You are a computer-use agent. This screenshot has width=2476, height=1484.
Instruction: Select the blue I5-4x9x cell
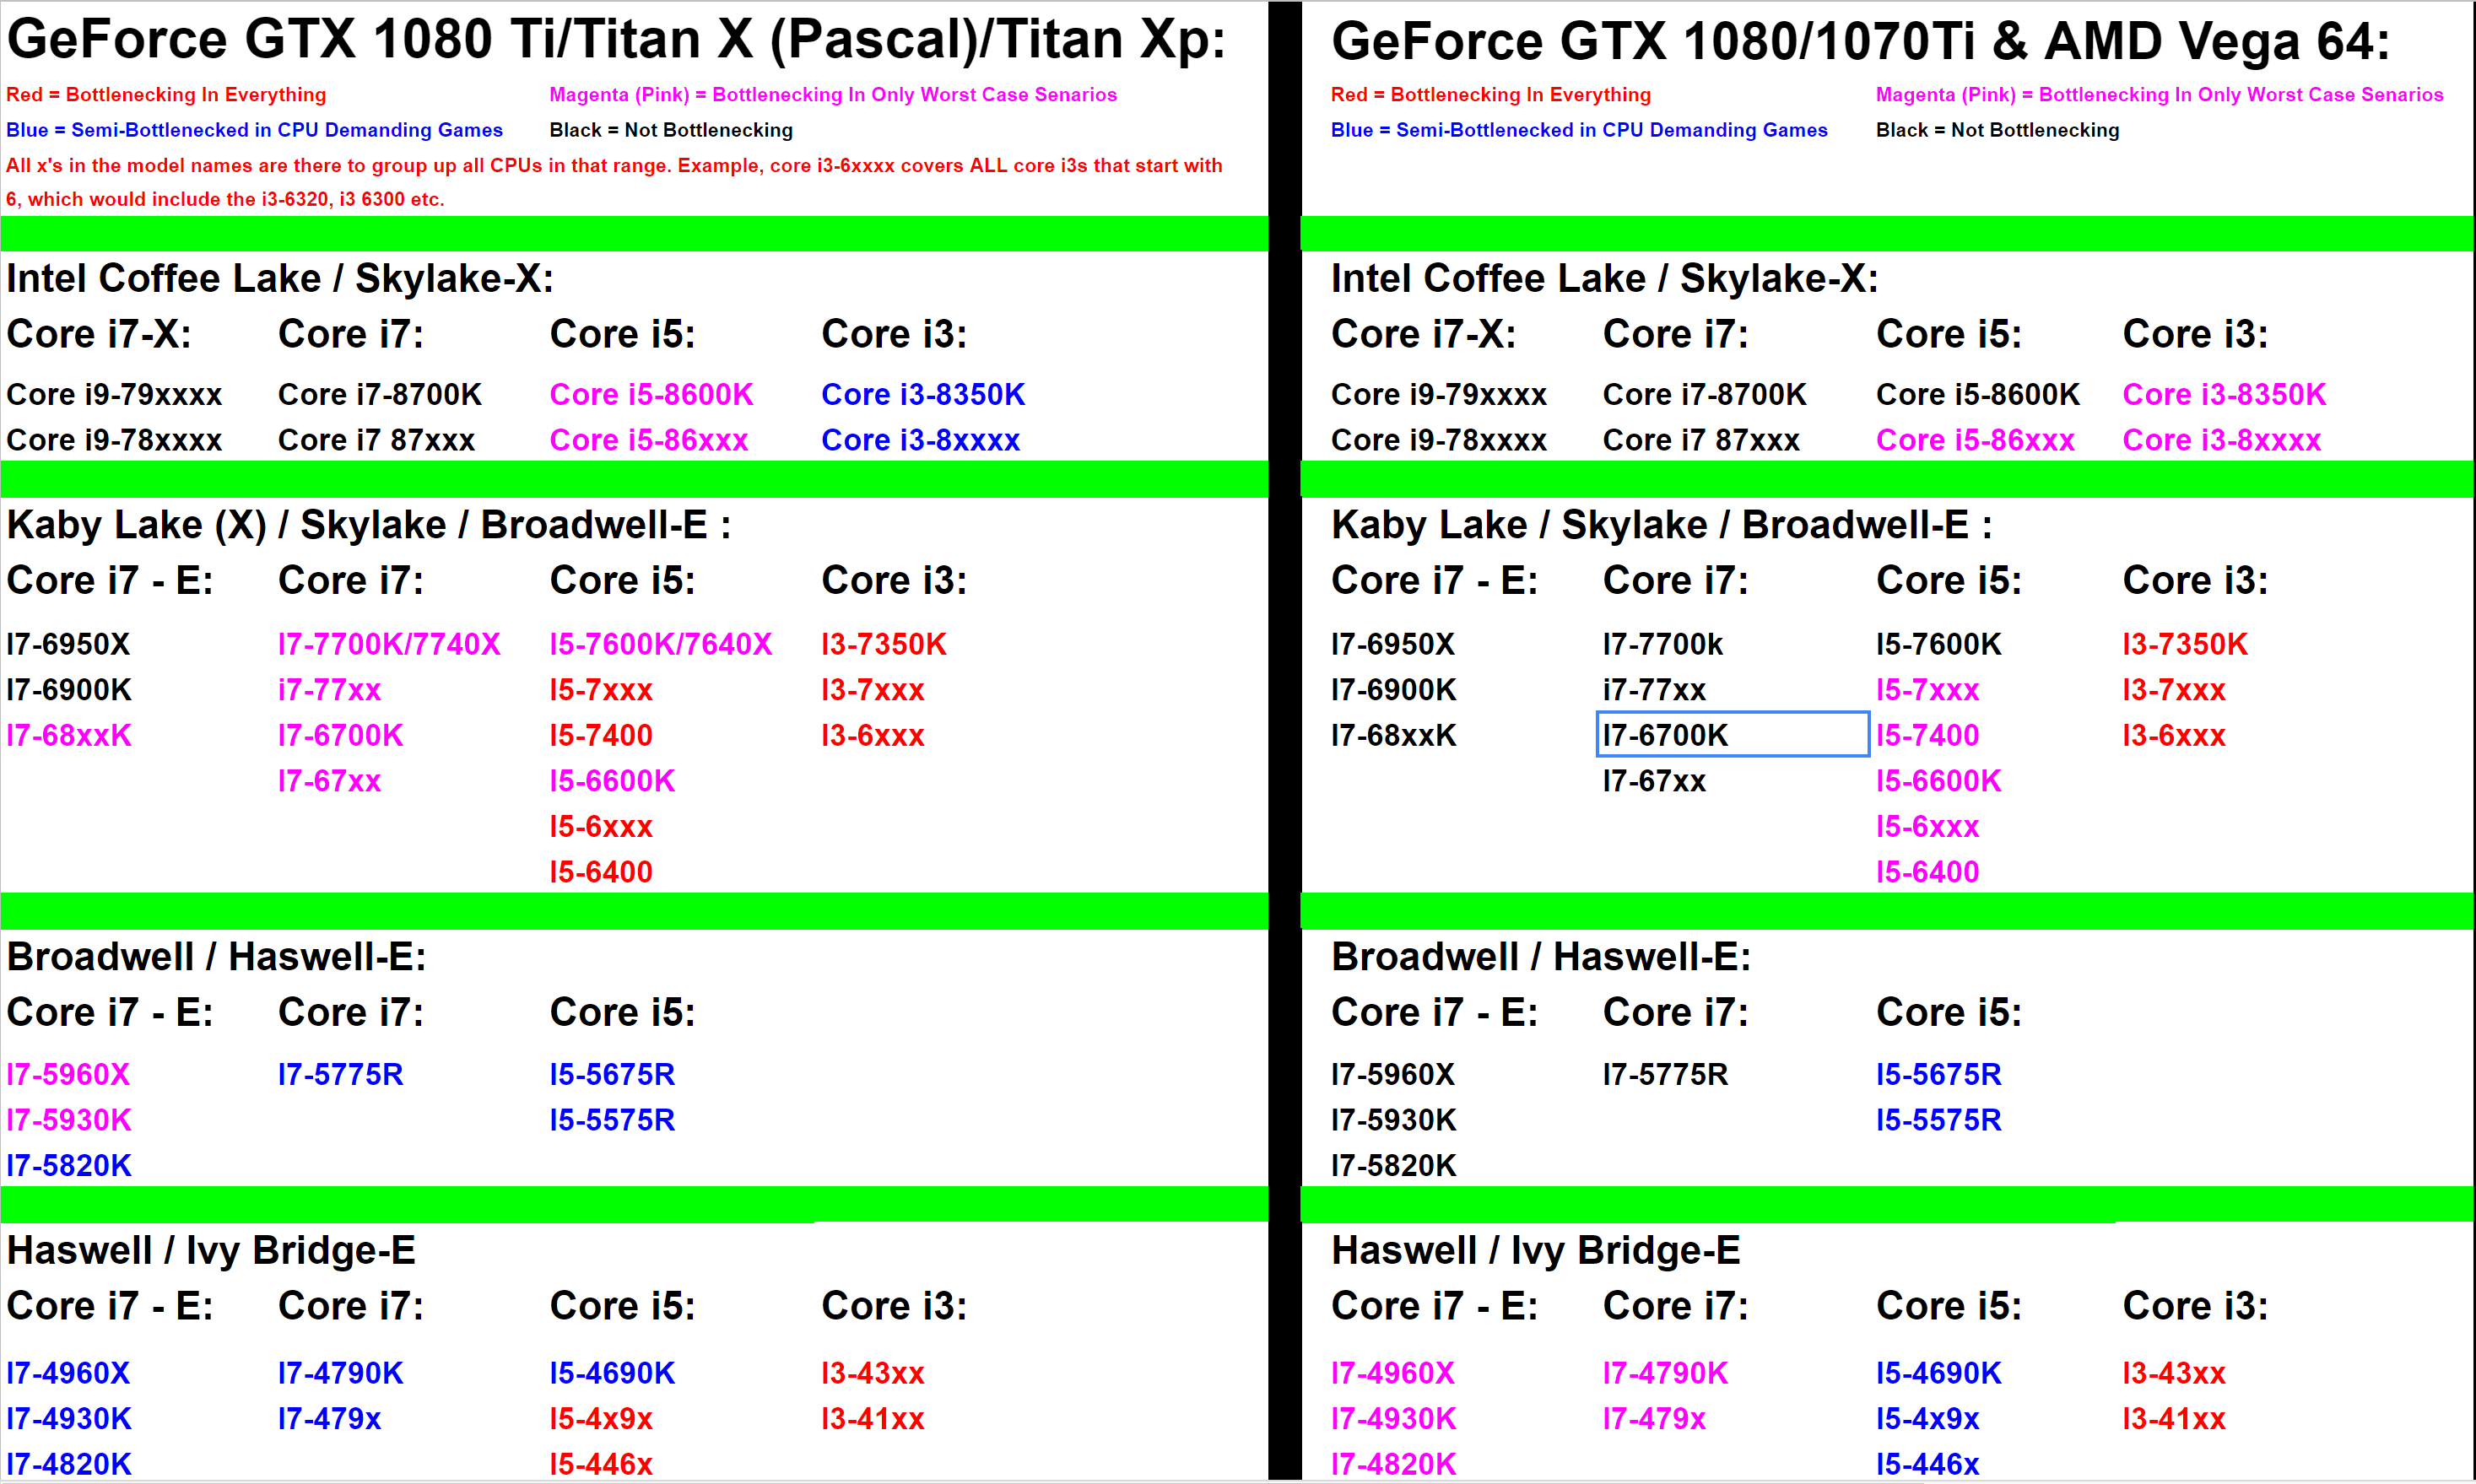tap(1927, 1419)
